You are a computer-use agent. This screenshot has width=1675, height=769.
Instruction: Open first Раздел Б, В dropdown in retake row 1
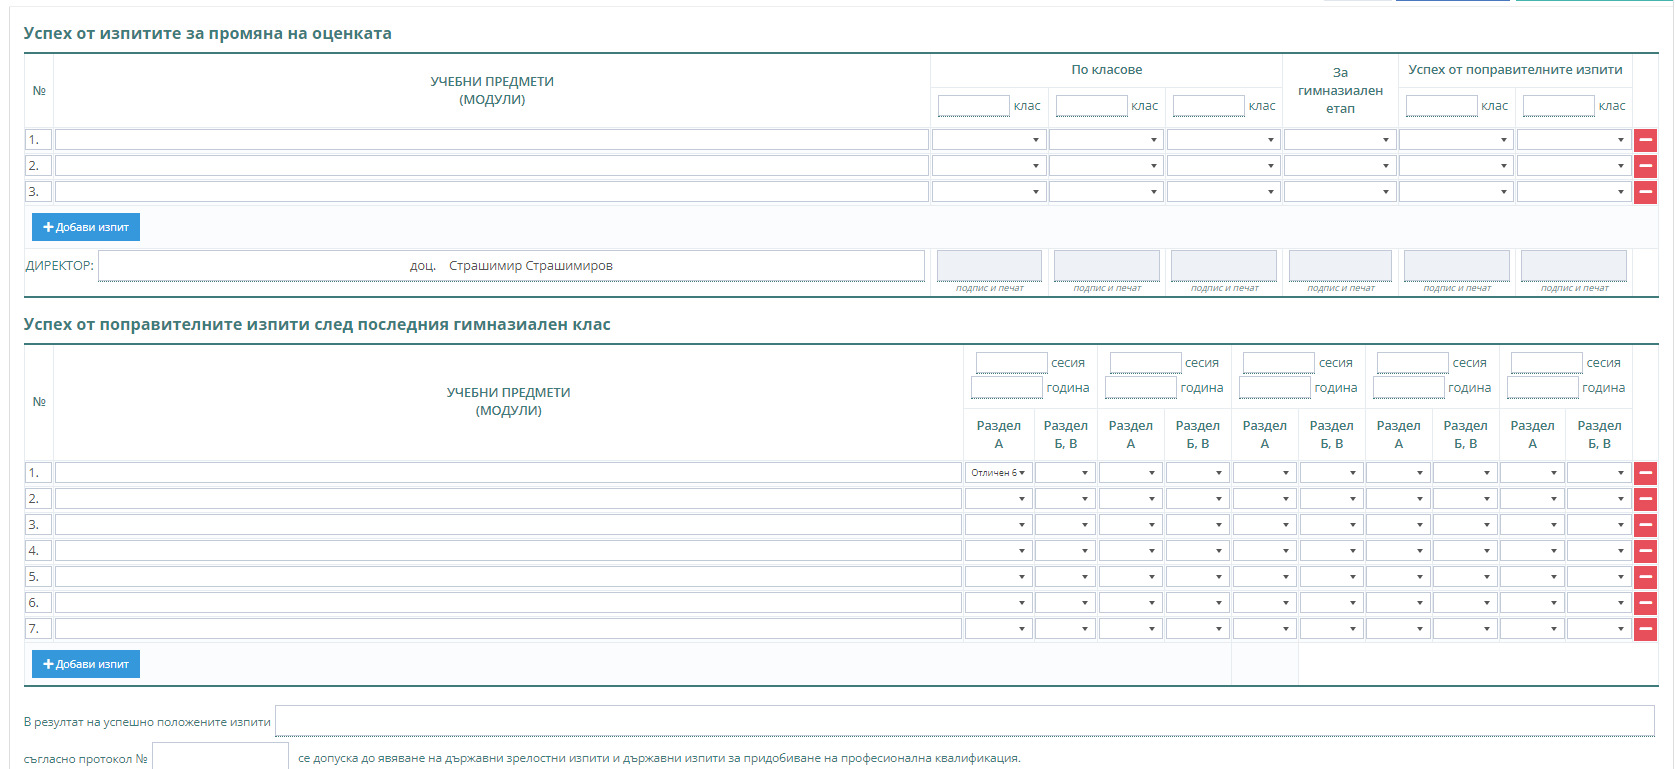(x=1065, y=473)
